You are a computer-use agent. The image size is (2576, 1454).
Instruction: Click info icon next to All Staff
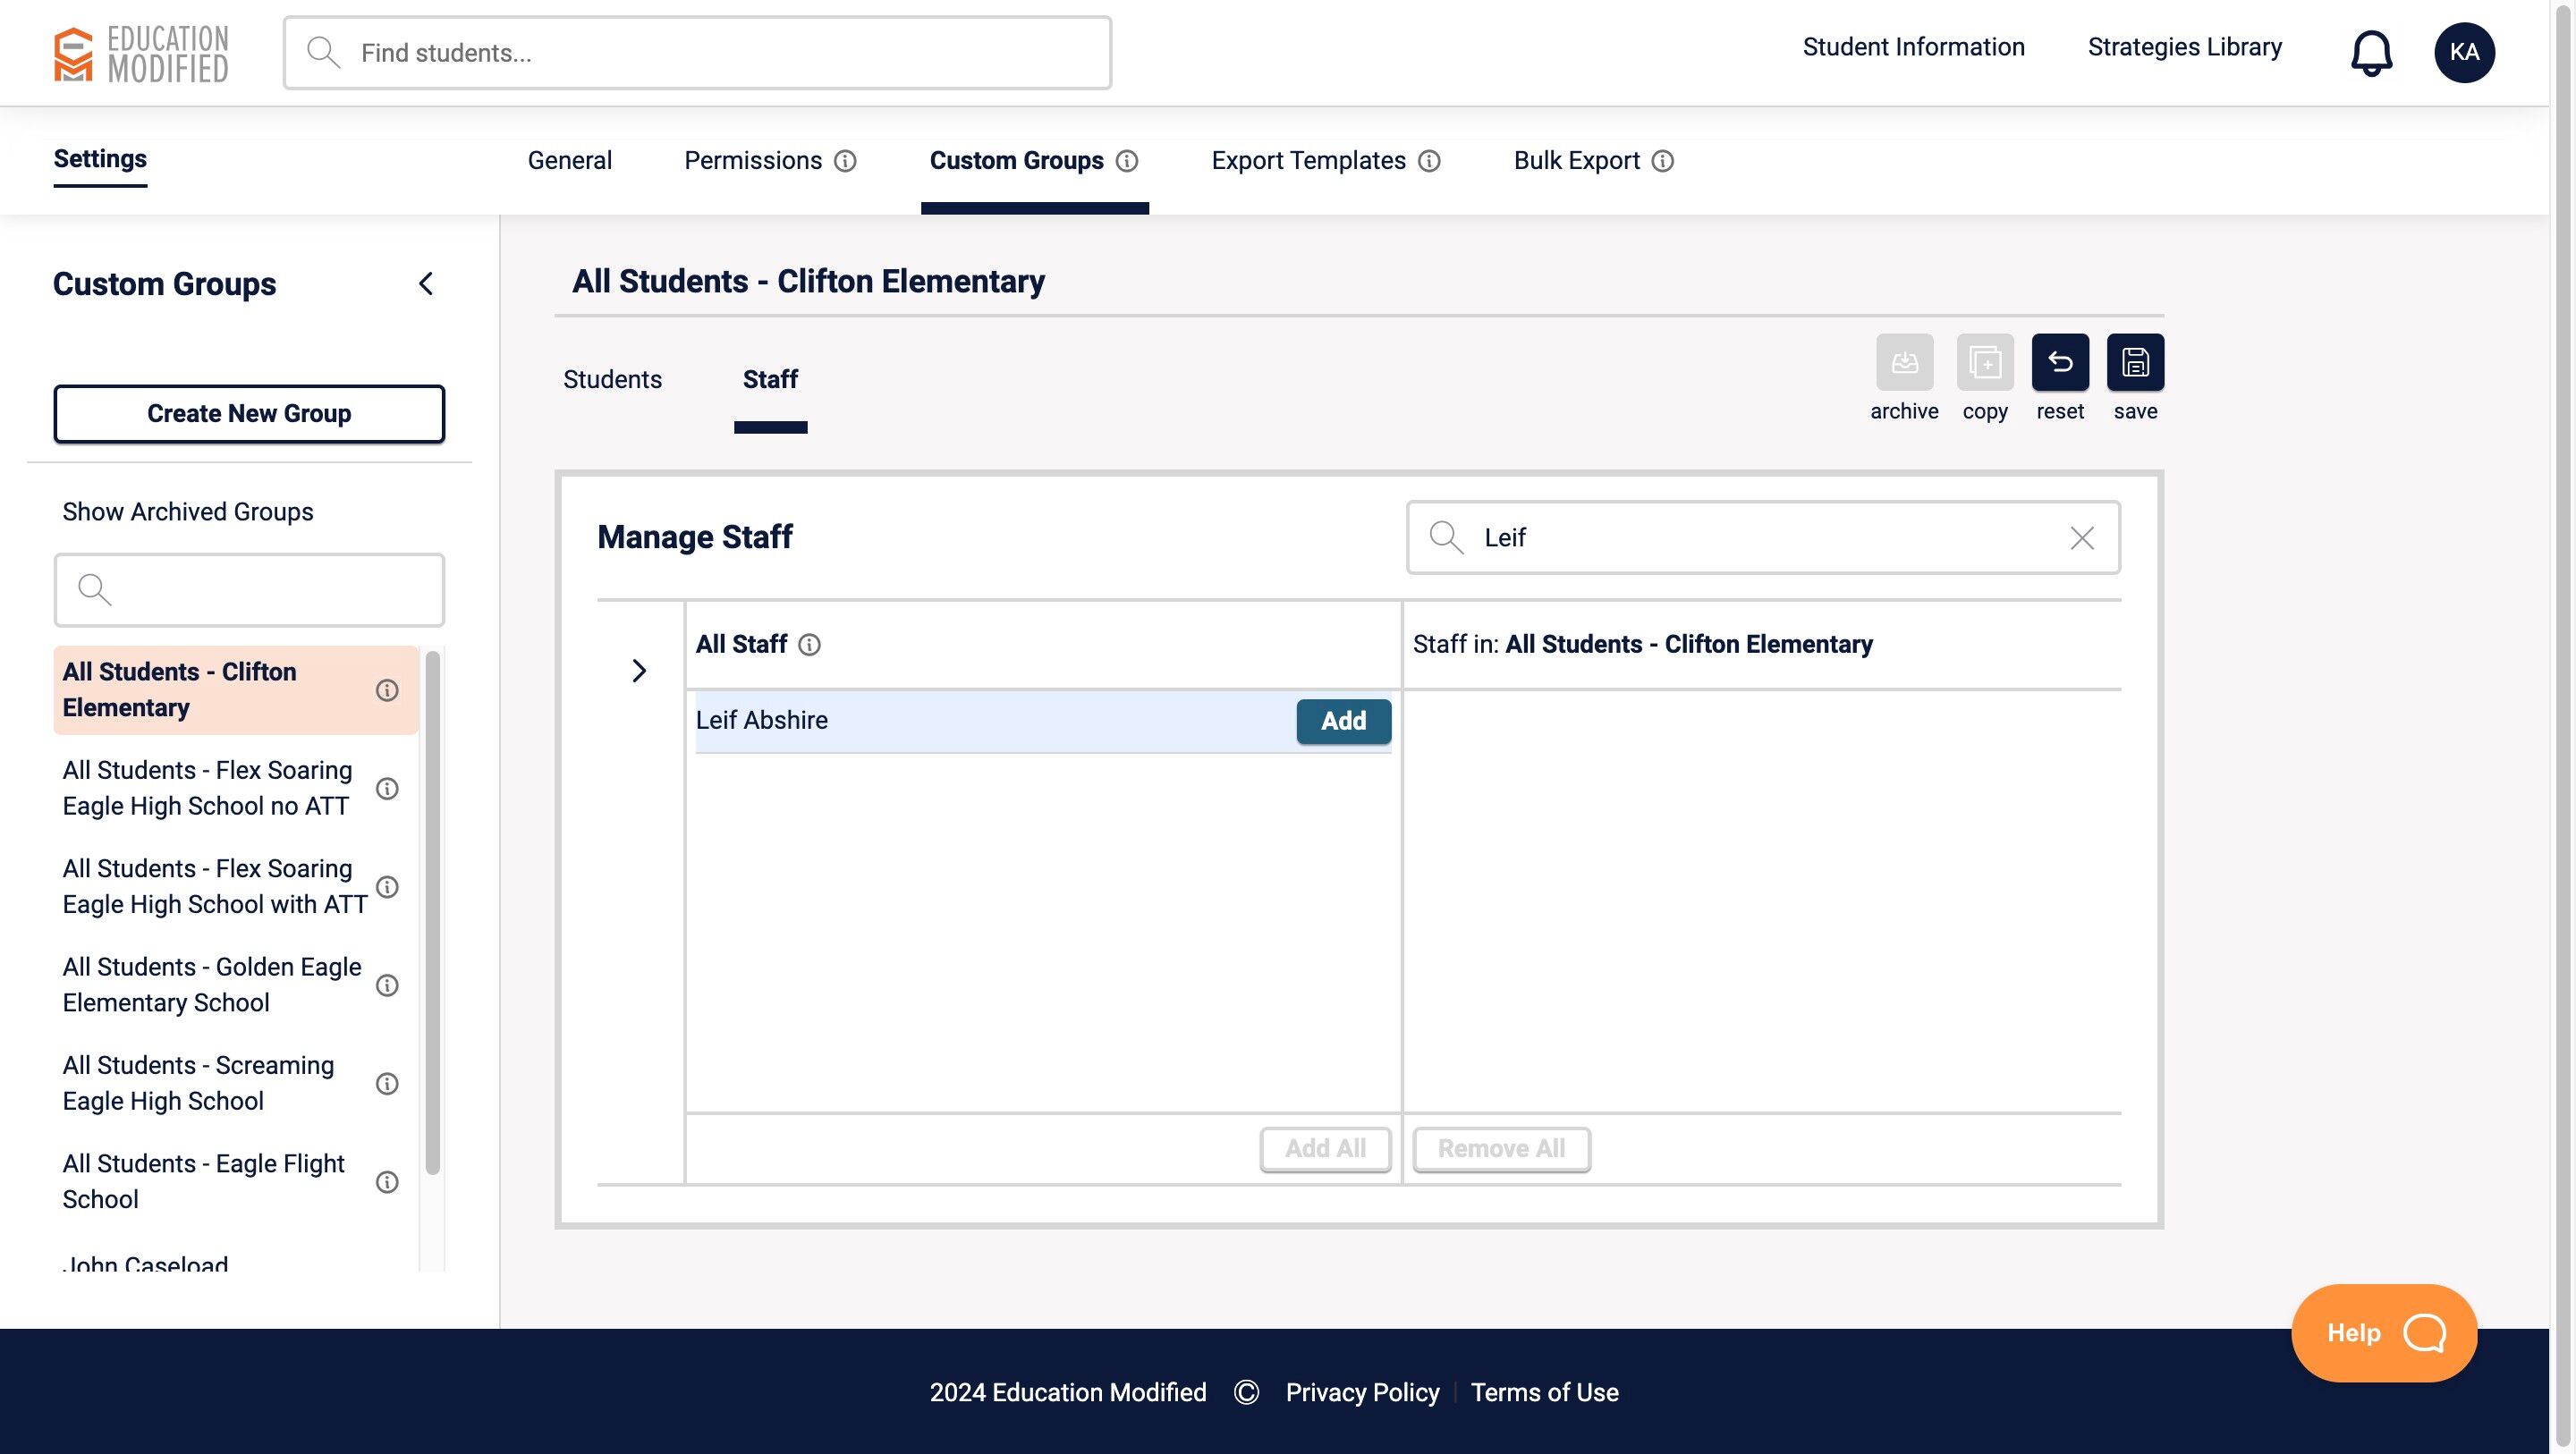tap(810, 645)
